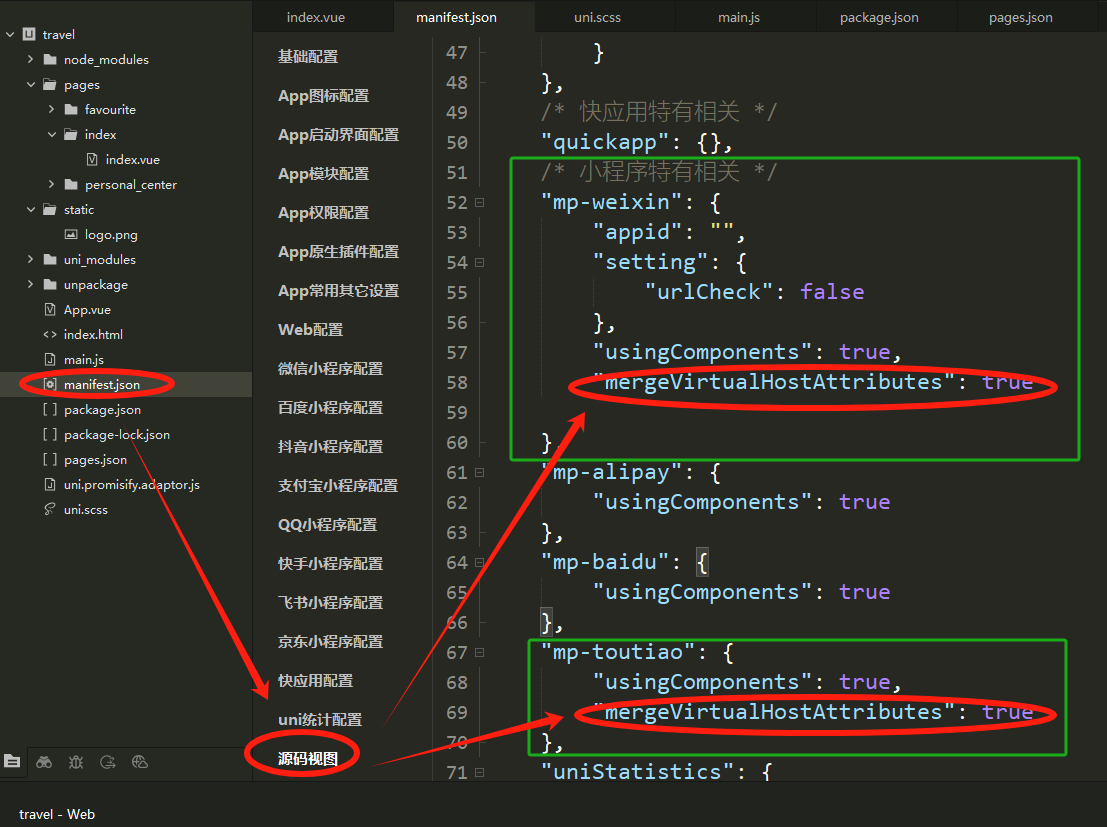1107x827 pixels.
Task: Fold the mp-toutiao block at line 67
Action: click(x=480, y=653)
